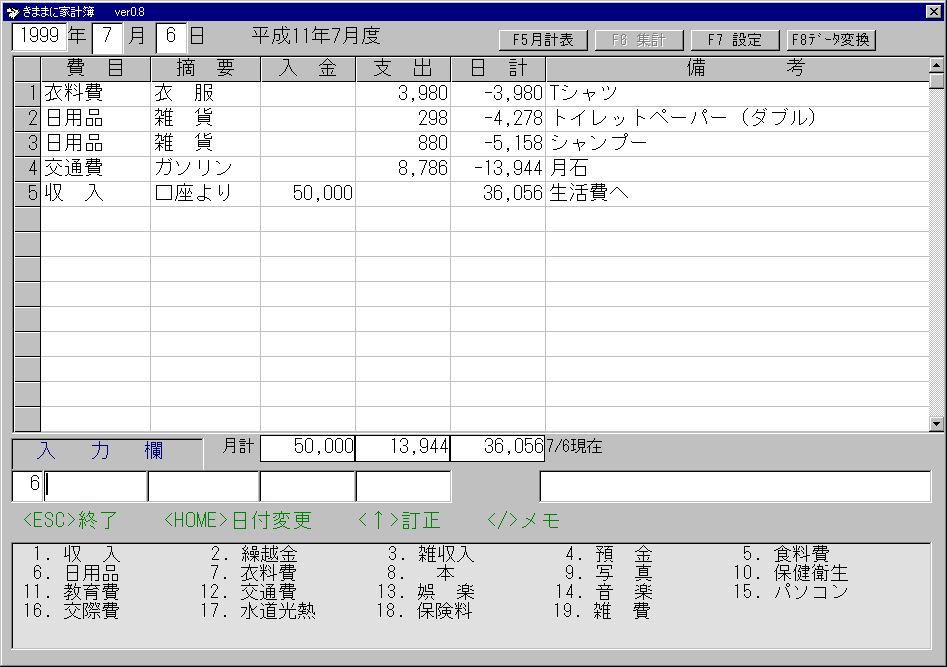Click the 支出 entry field in 入力欄 row
The width and height of the screenshot is (947, 667).
point(403,486)
